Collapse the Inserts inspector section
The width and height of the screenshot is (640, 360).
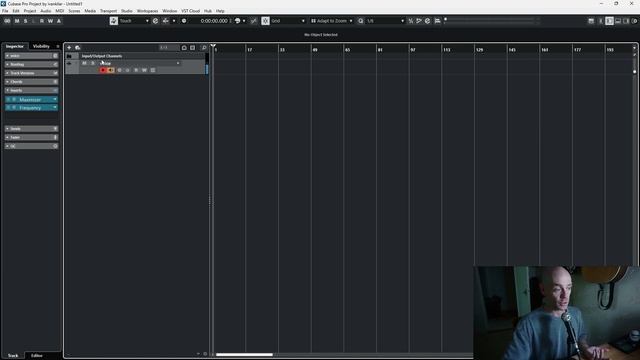[31, 90]
